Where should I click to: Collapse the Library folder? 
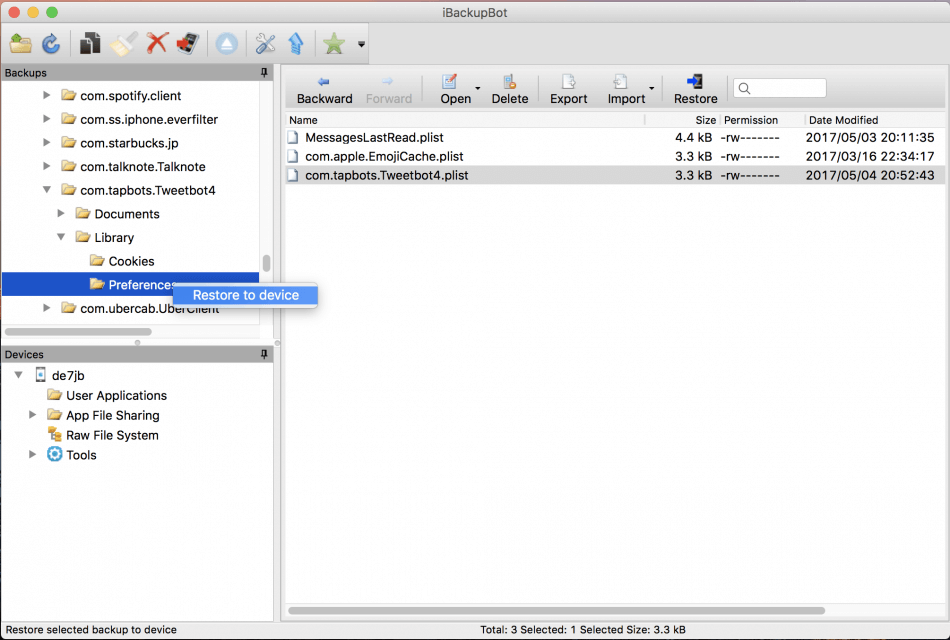(x=61, y=237)
